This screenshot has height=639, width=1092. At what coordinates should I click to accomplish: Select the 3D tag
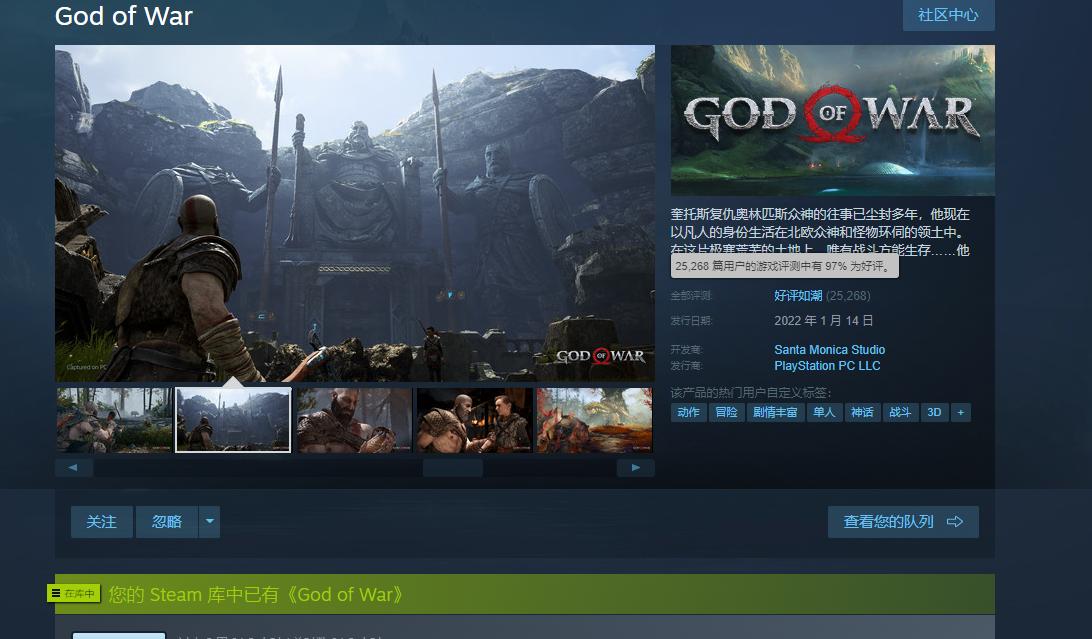point(934,412)
